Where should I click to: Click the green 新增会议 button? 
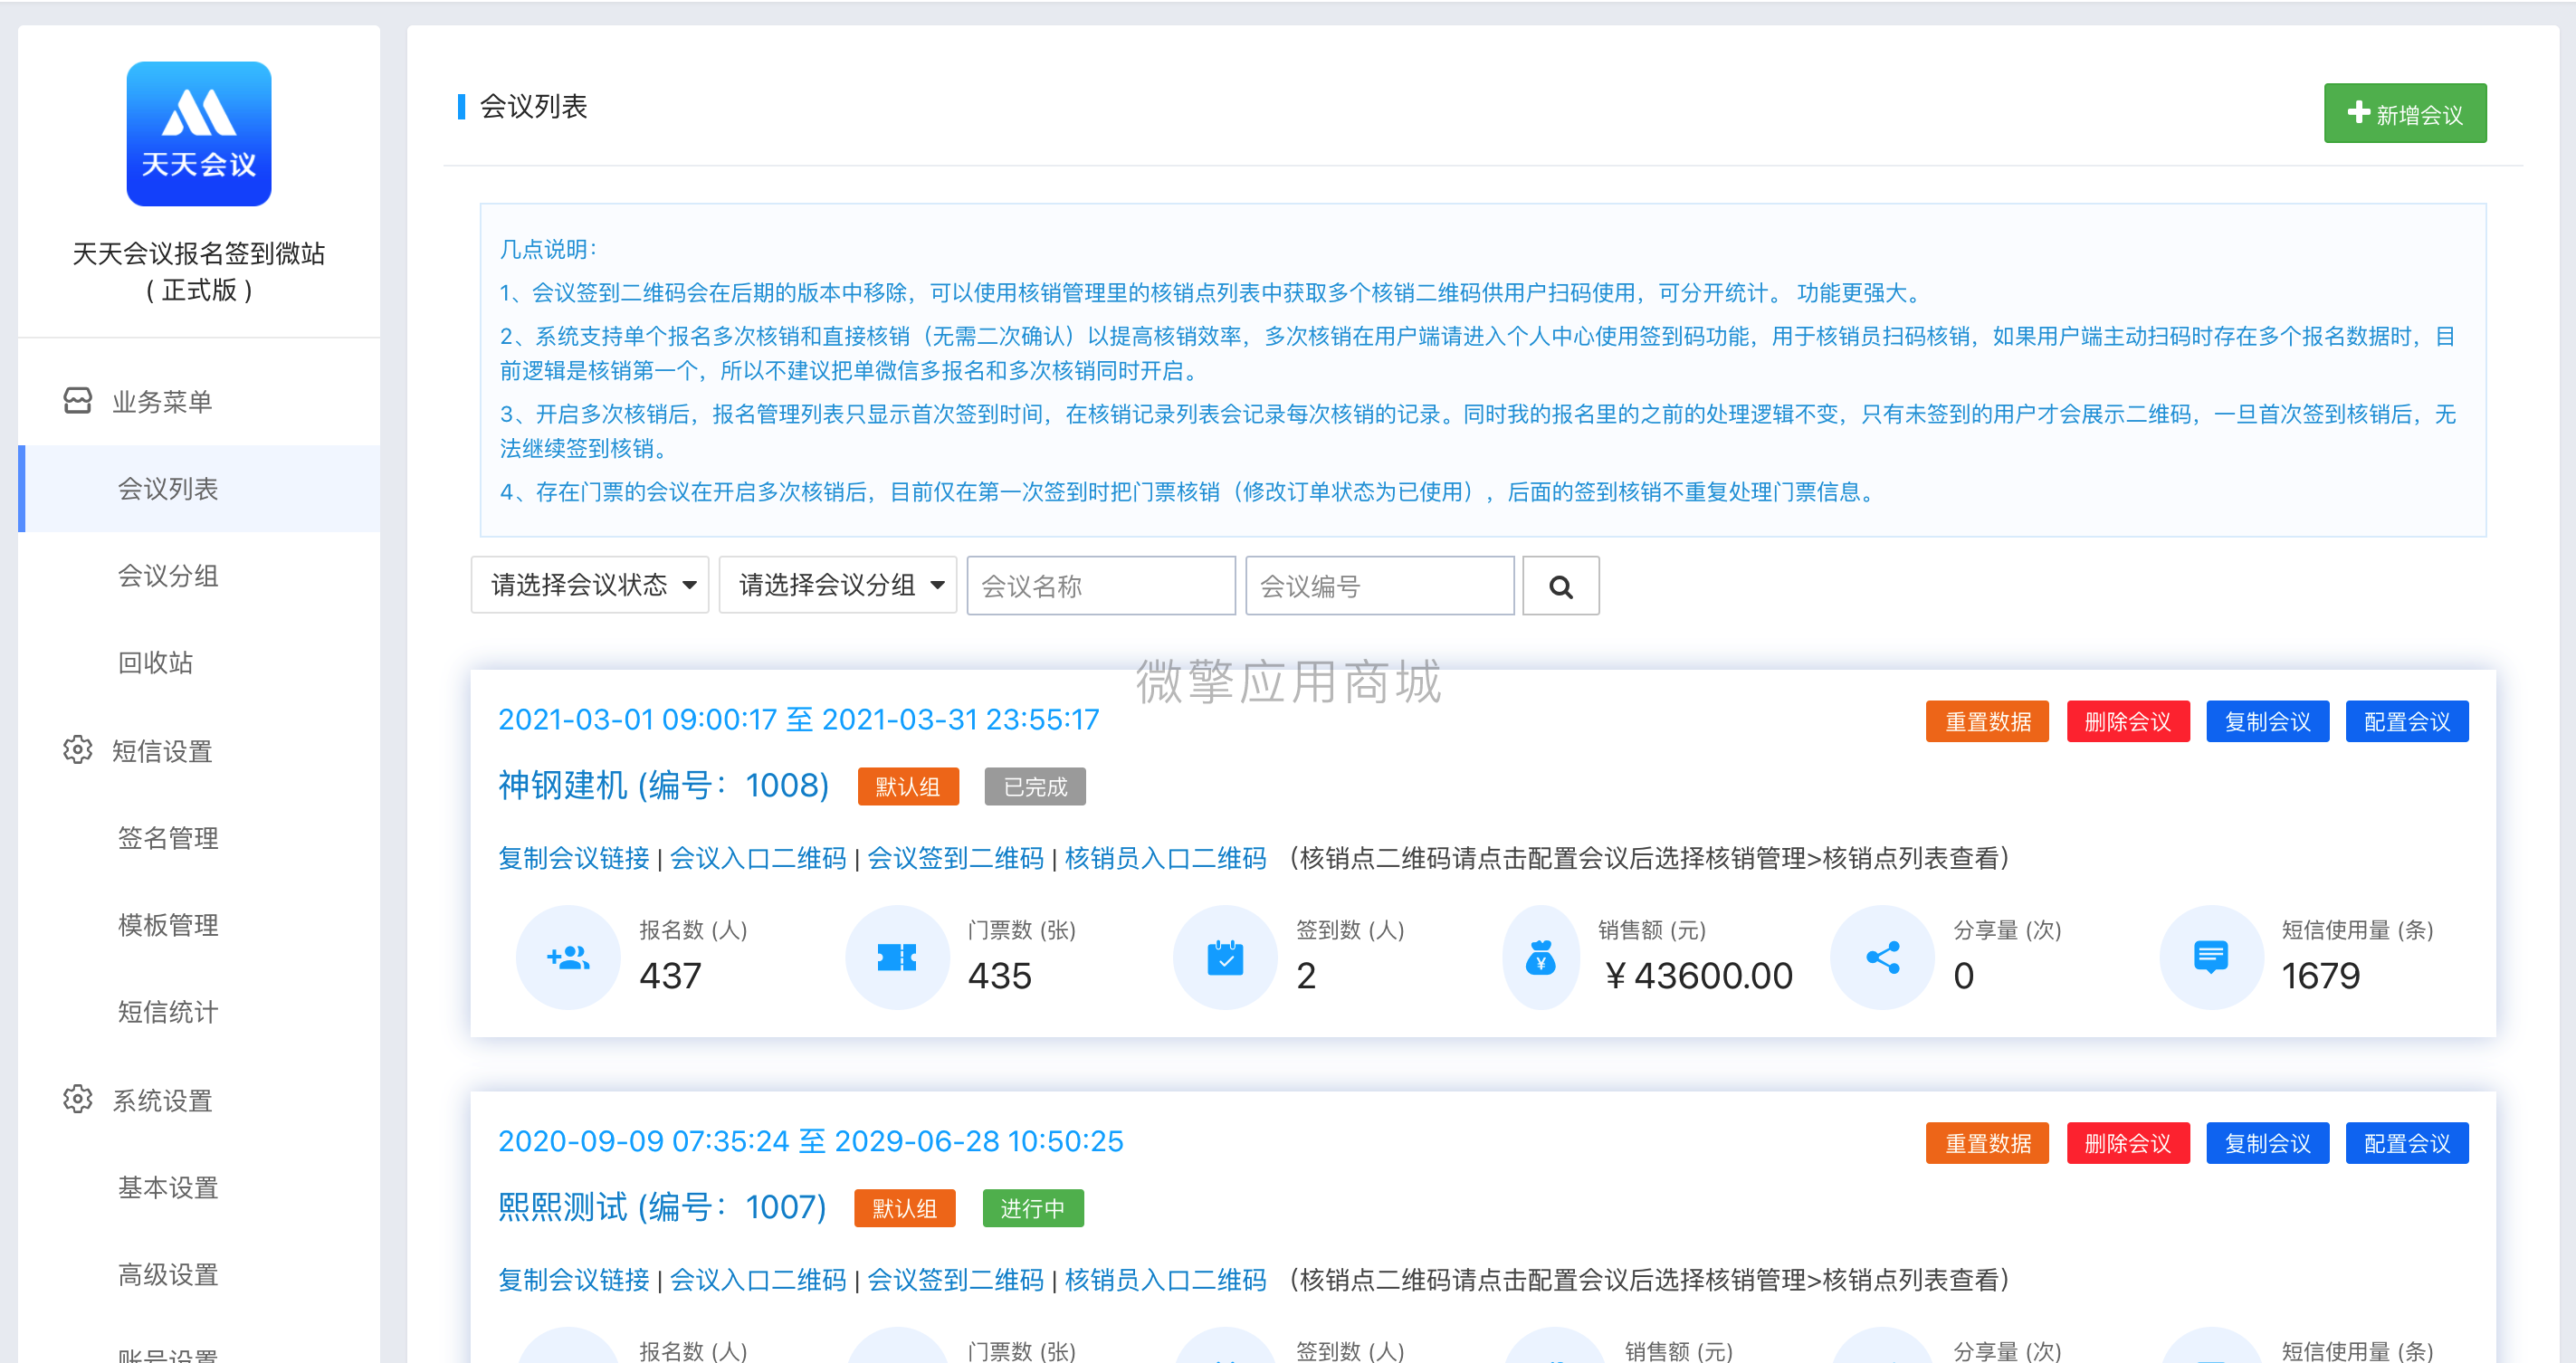(2404, 113)
